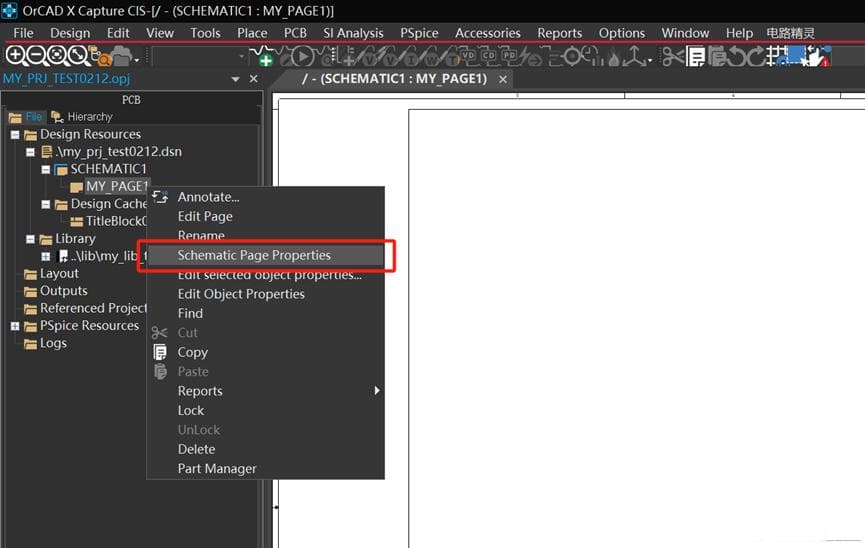Open the Reports submenu arrow in context menu
Image resolution: width=865 pixels, height=548 pixels.
[x=377, y=391]
